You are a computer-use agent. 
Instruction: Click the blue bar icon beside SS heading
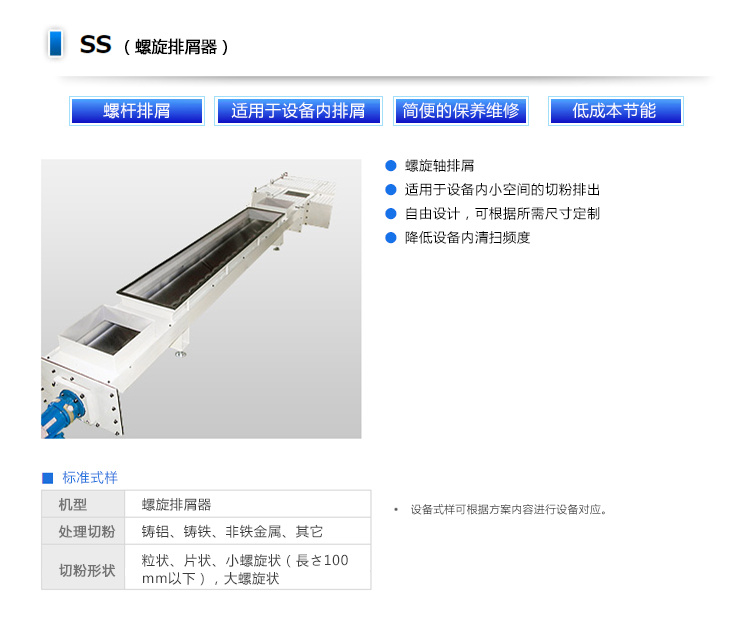tap(56, 44)
